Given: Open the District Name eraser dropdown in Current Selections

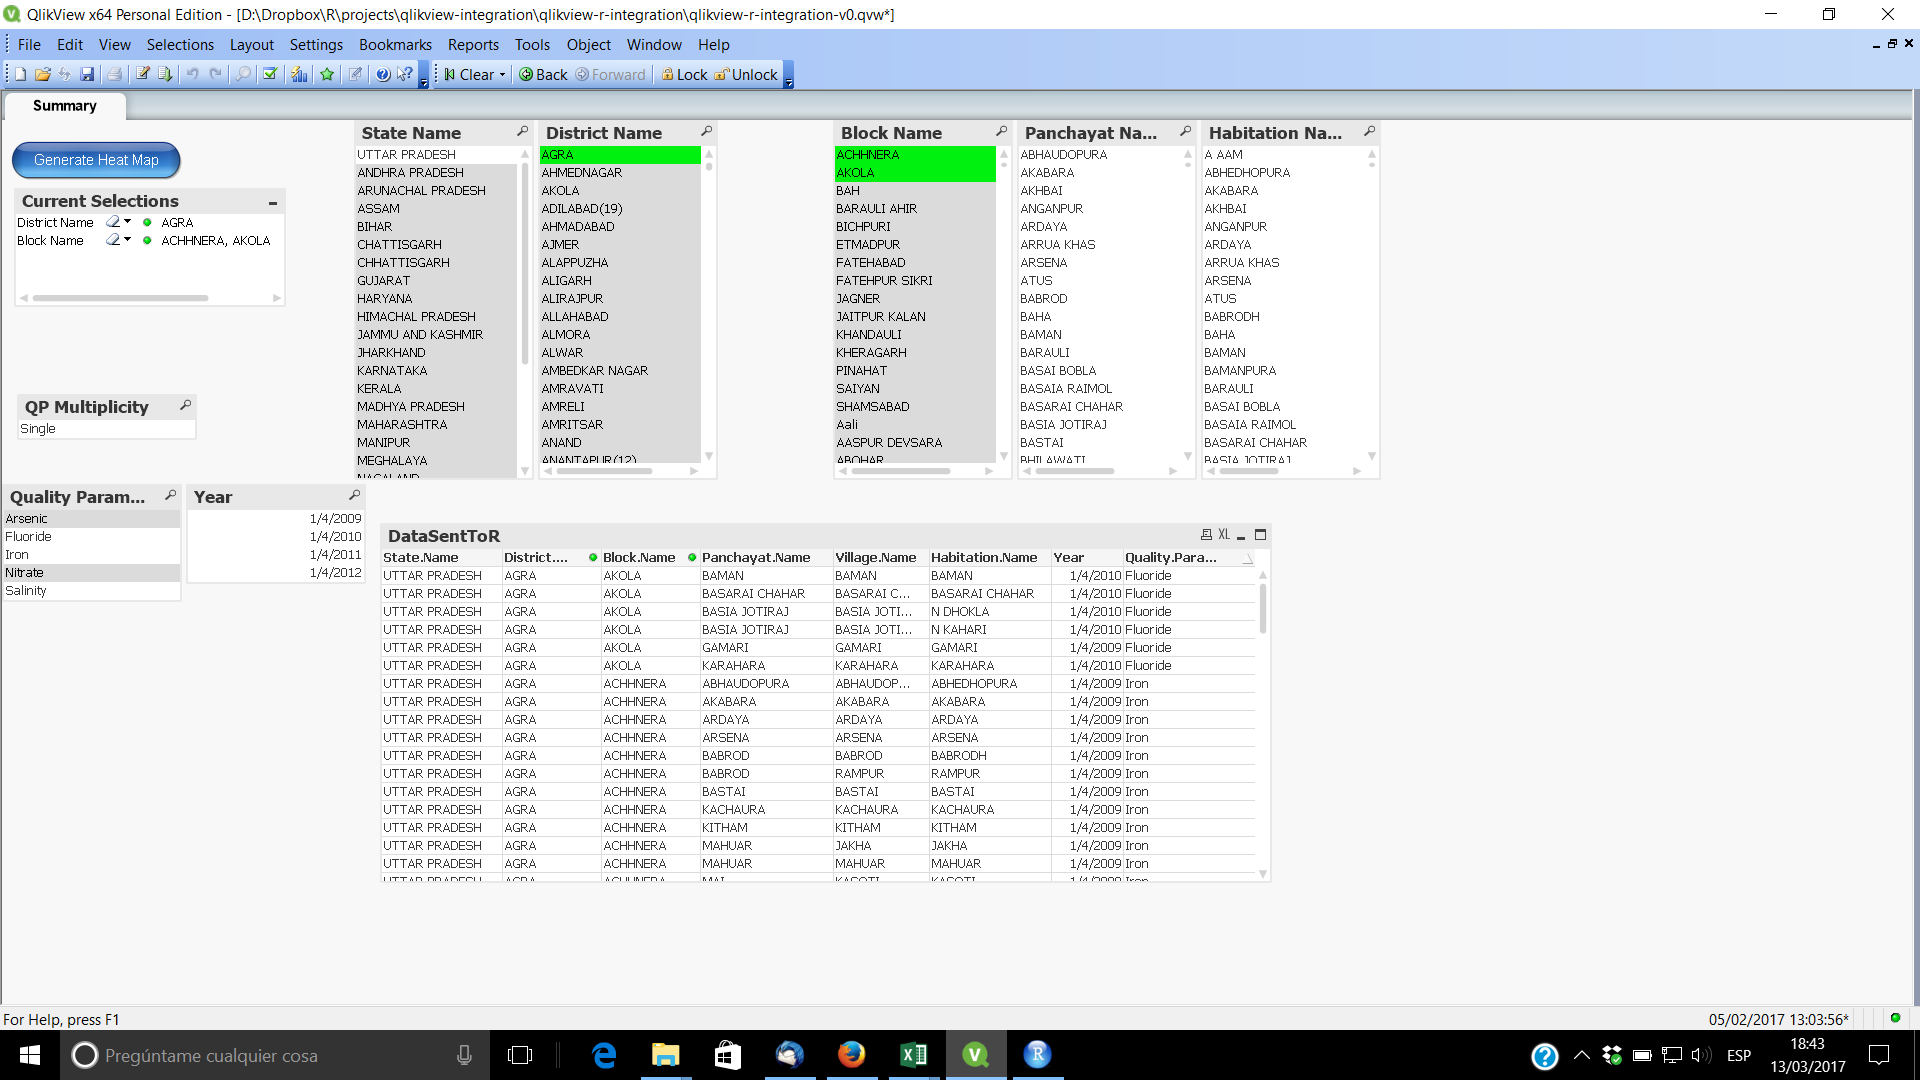Looking at the screenshot, I should tap(127, 222).
